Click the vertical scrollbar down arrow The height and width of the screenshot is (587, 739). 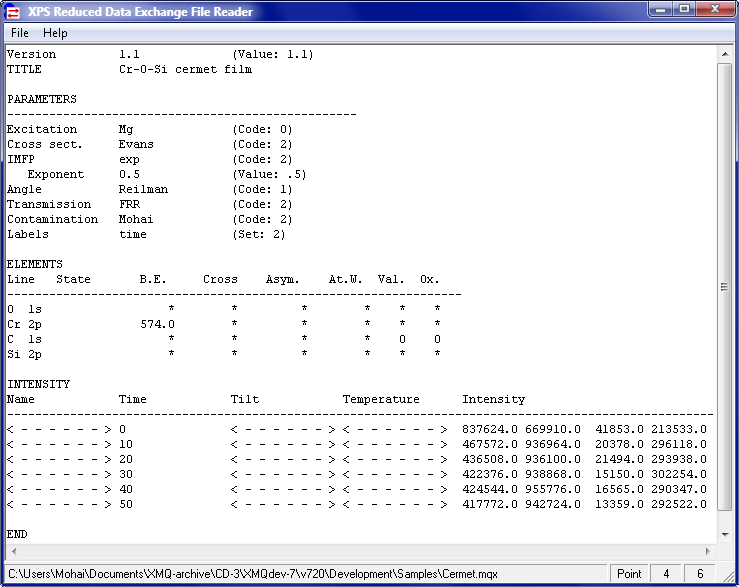[x=724, y=537]
